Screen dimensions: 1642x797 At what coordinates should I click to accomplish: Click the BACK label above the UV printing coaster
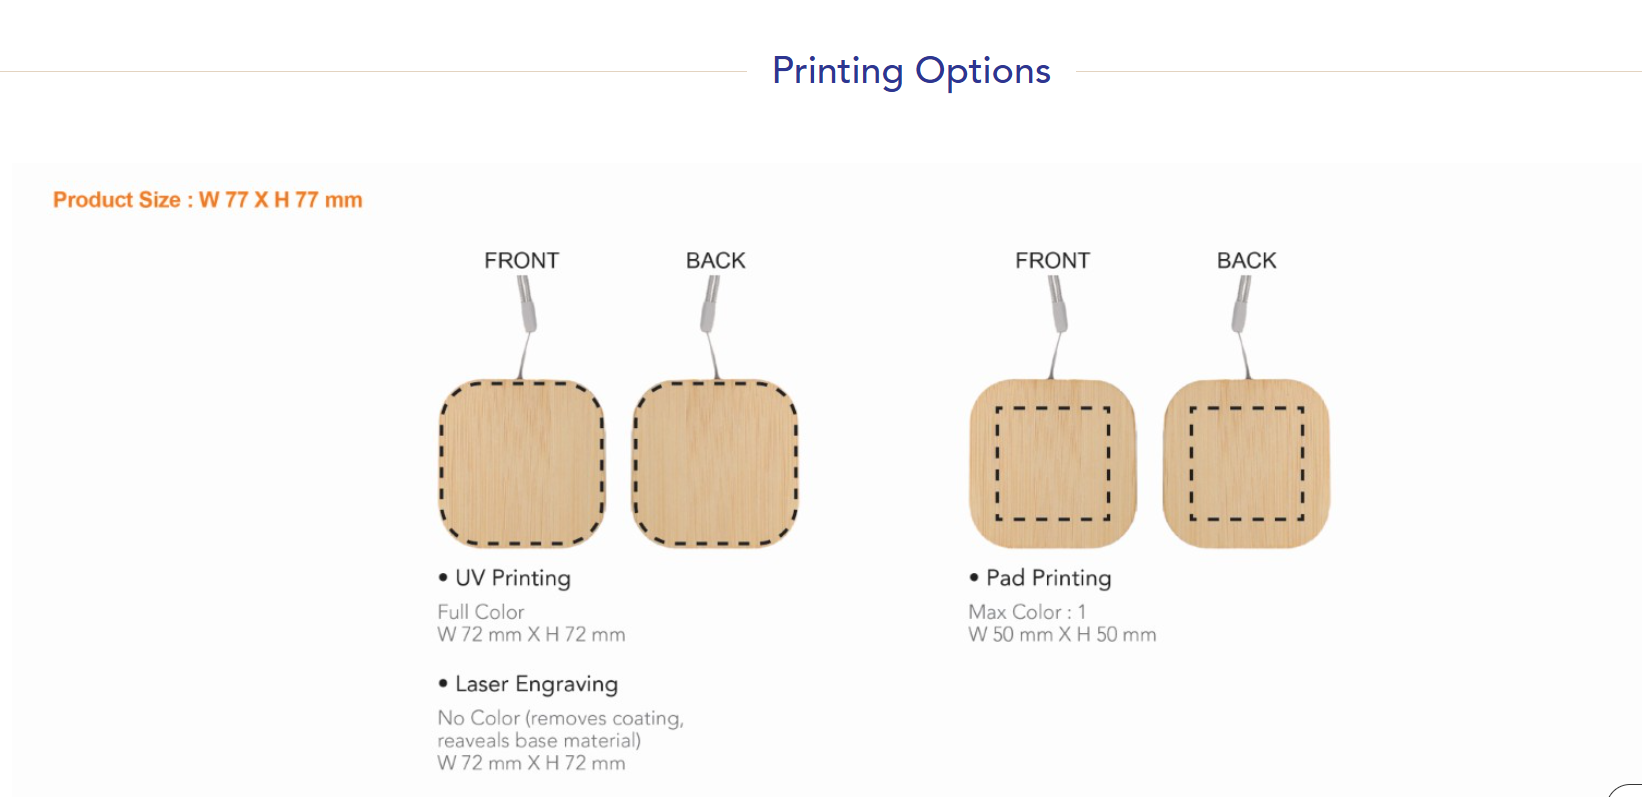pyautogui.click(x=716, y=261)
